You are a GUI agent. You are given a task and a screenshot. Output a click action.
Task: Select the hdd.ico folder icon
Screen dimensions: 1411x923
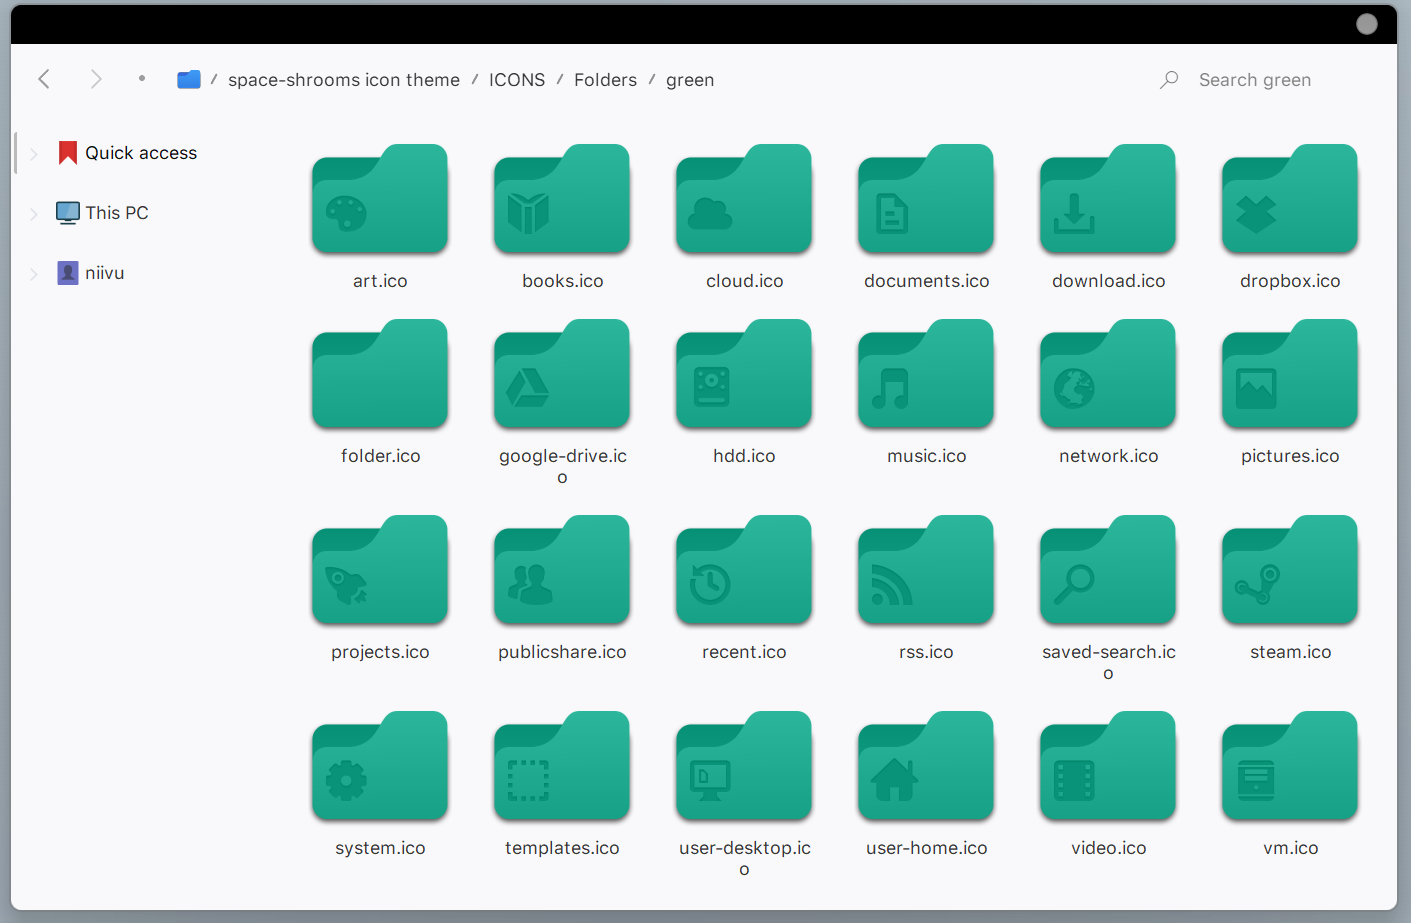click(744, 374)
